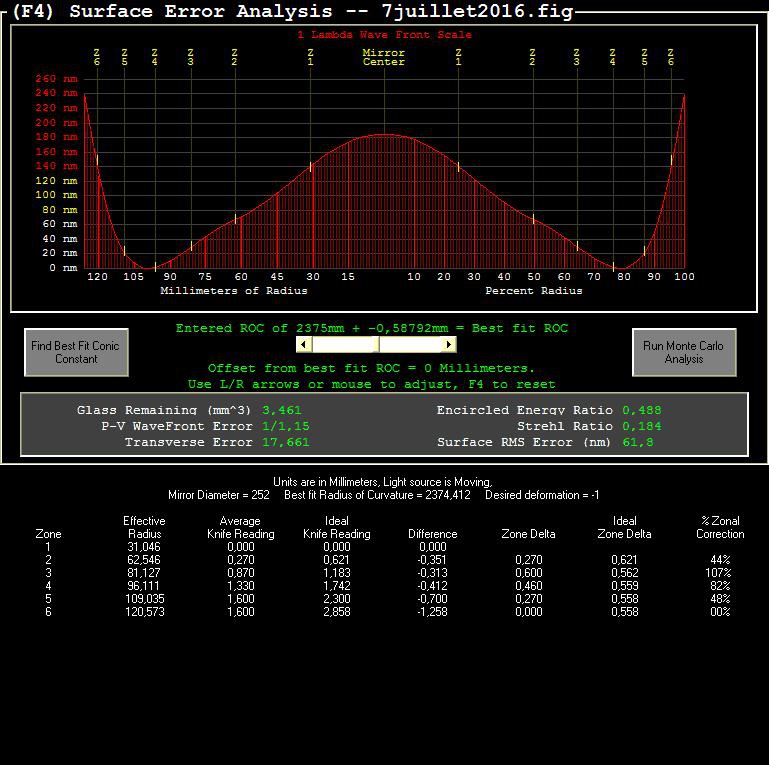Click the ROC offset slider thumb
769x765 pixels.
[377, 344]
